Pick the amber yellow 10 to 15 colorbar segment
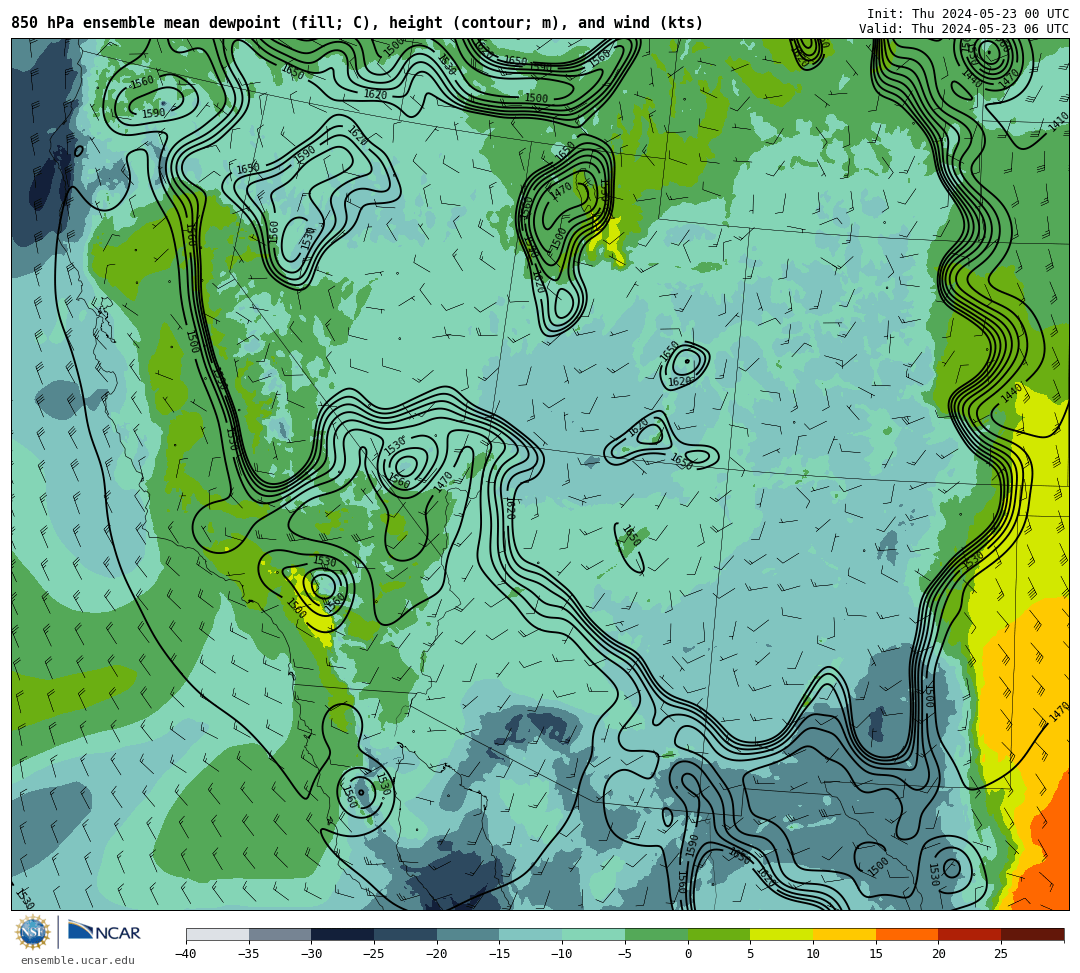Image resolution: width=1080 pixels, height=973 pixels. click(x=844, y=934)
